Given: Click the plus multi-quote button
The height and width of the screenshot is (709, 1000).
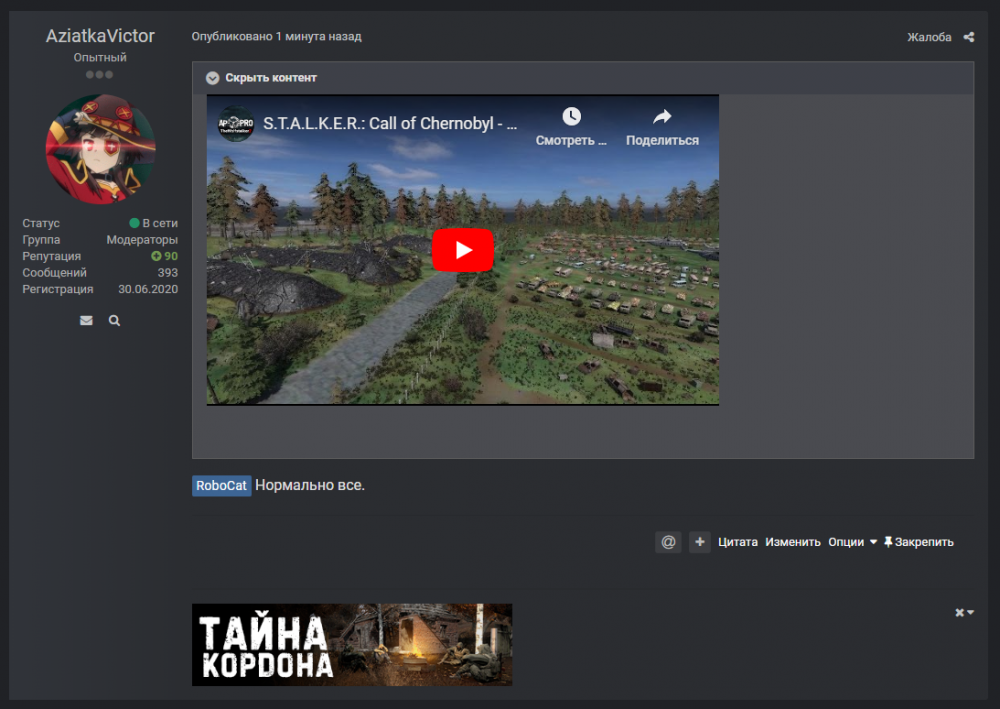Looking at the screenshot, I should (x=699, y=542).
